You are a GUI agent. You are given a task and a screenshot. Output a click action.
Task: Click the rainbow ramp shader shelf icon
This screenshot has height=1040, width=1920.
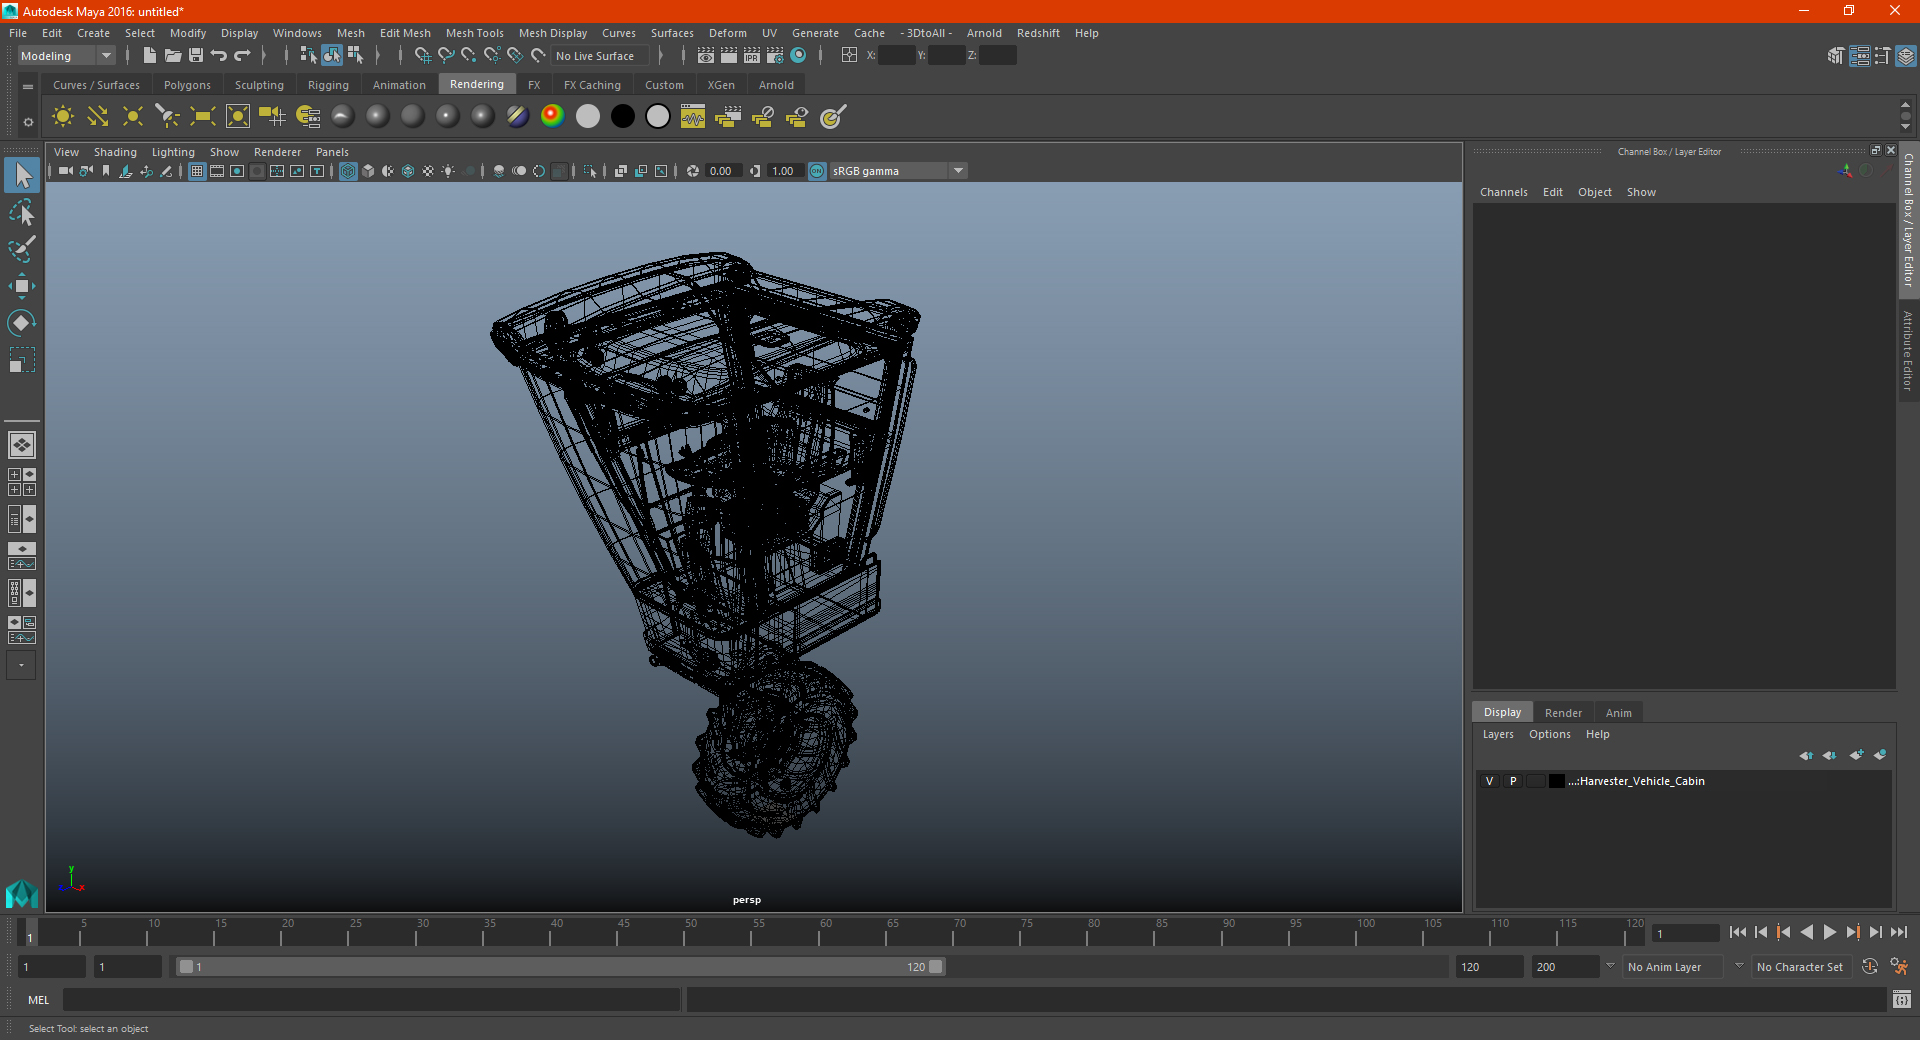552,117
